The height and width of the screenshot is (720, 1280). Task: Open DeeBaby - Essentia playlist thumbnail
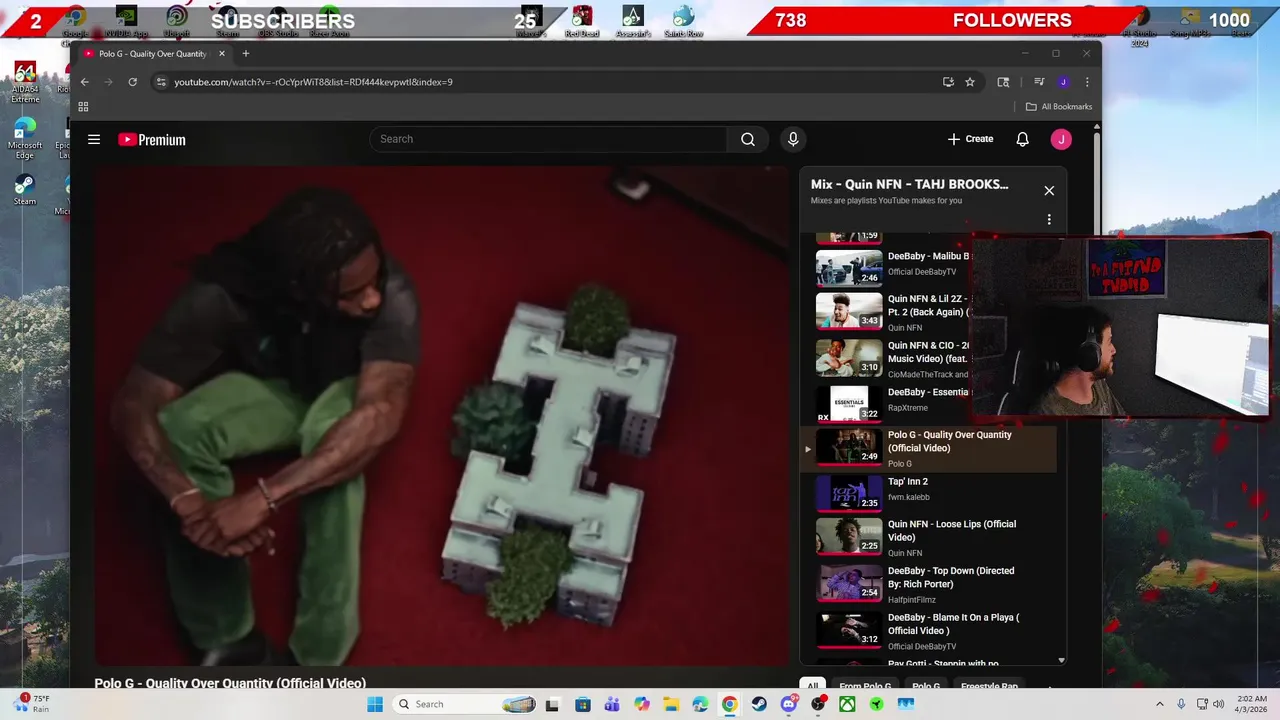pyautogui.click(x=849, y=404)
